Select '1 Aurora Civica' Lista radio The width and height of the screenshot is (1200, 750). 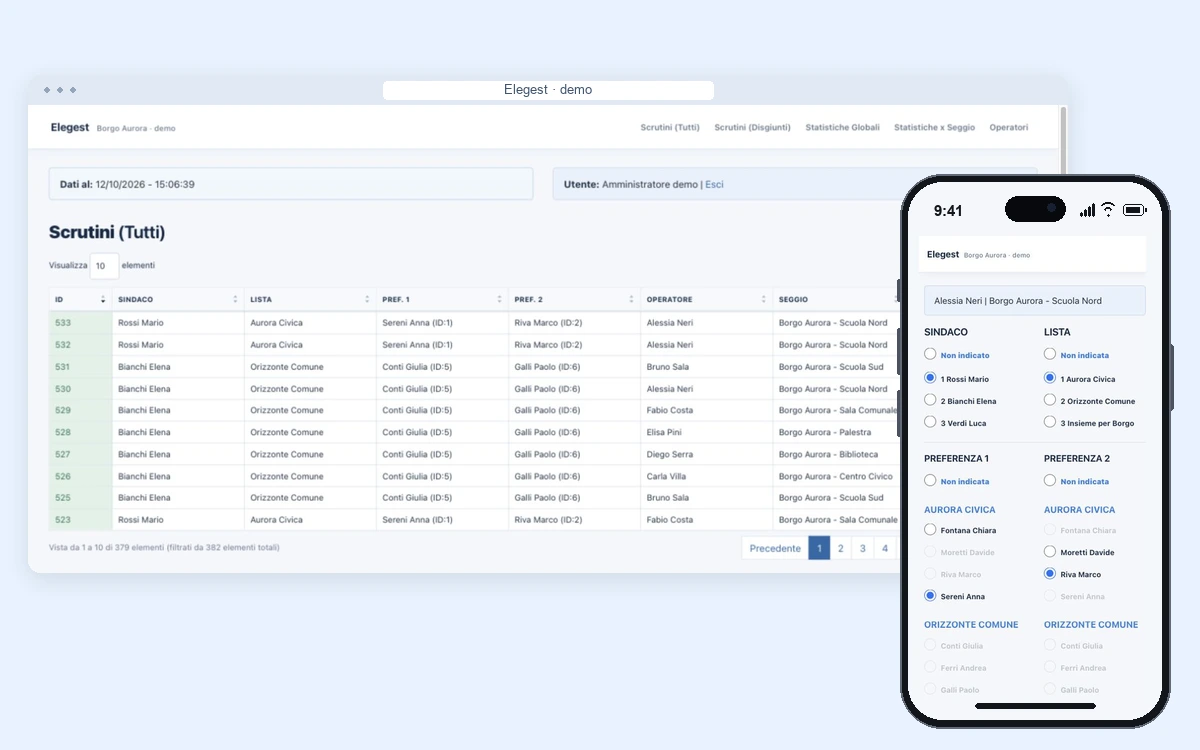tap(1050, 378)
